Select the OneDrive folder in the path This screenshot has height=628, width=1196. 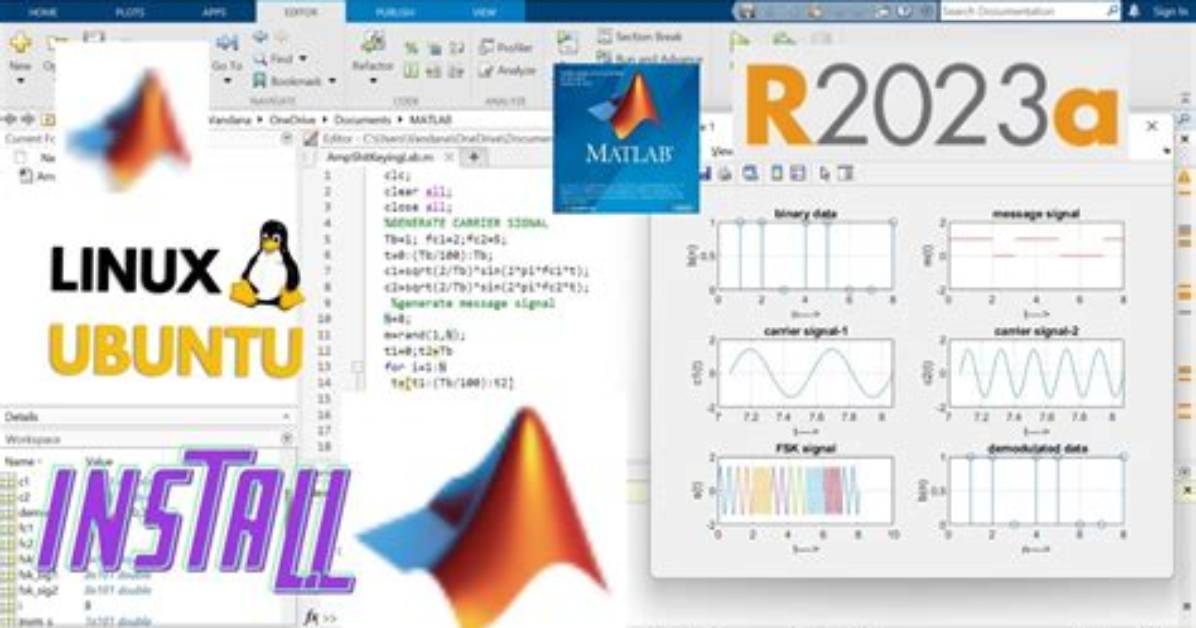click(294, 120)
